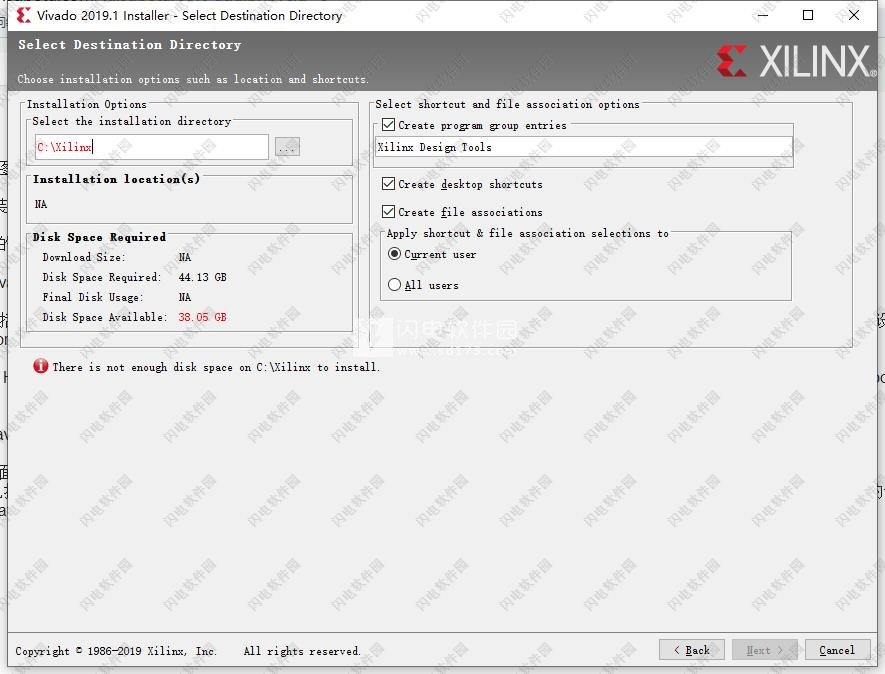Maximize the installer window
Viewport: 885px width, 674px height.
(x=808, y=15)
